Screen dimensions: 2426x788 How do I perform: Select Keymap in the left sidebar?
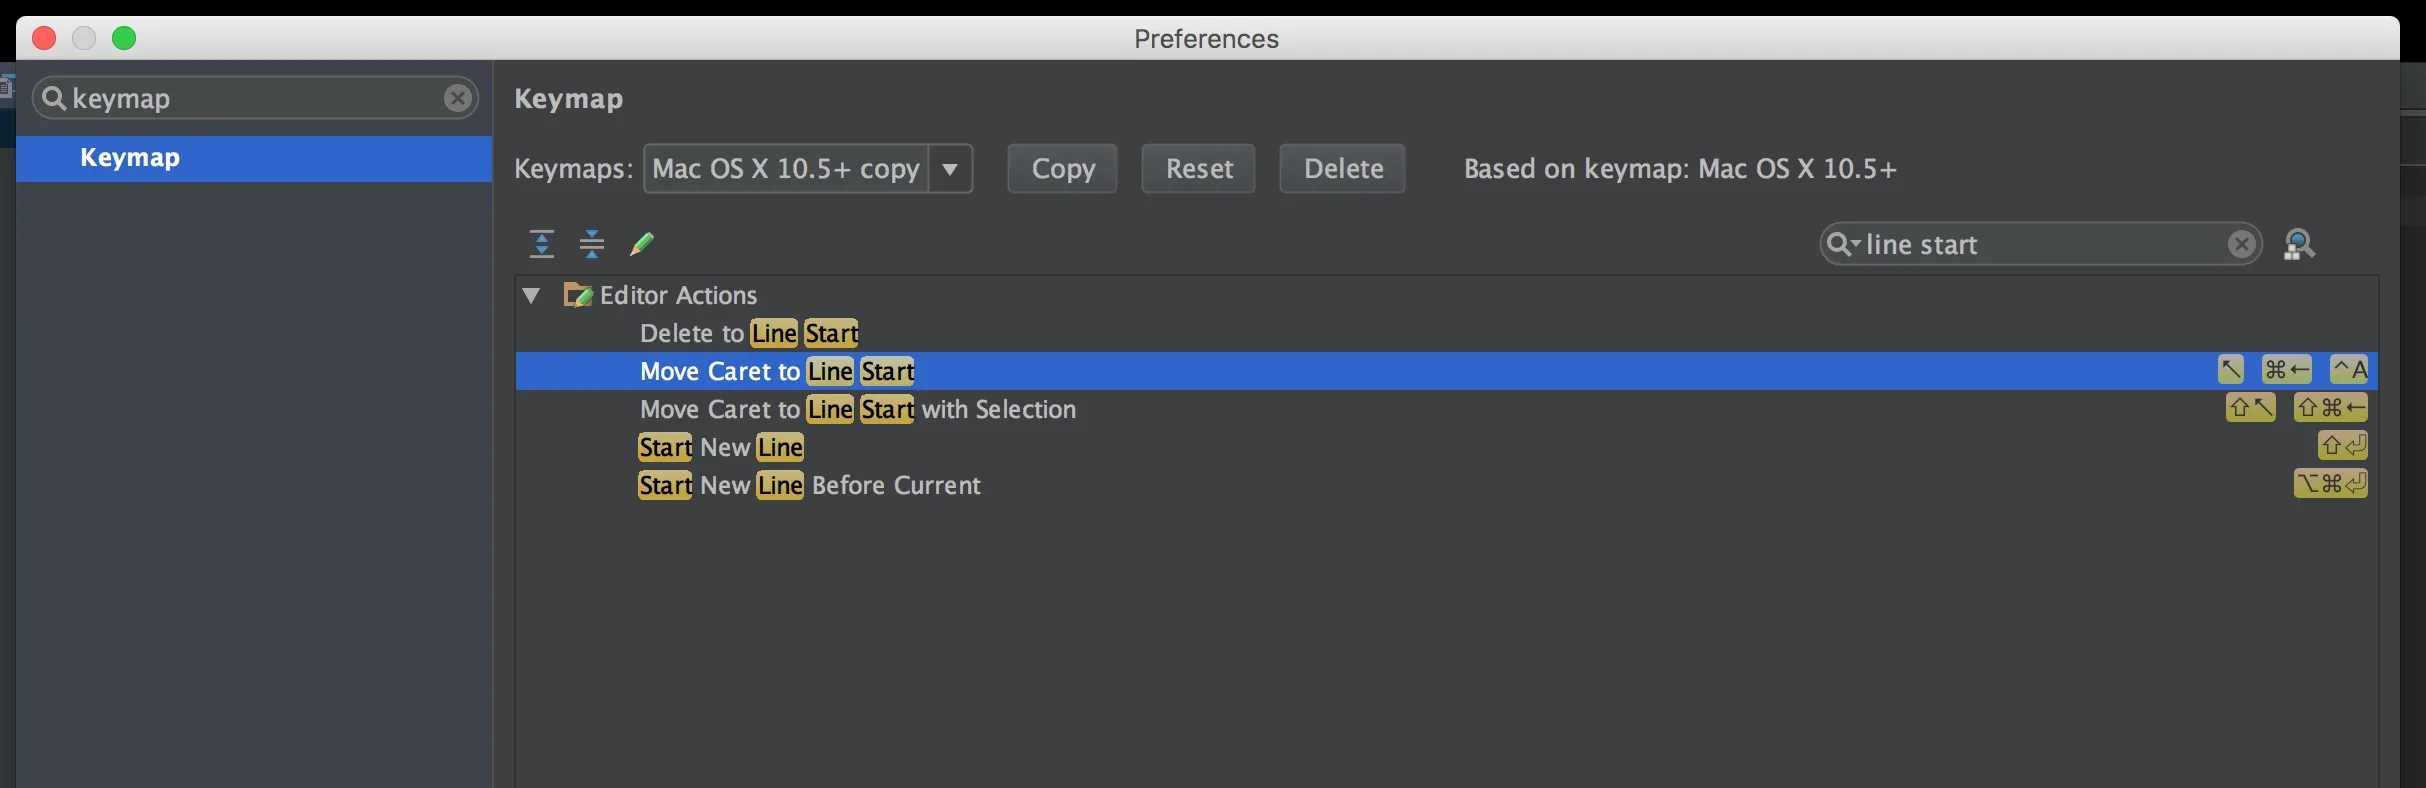[130, 158]
